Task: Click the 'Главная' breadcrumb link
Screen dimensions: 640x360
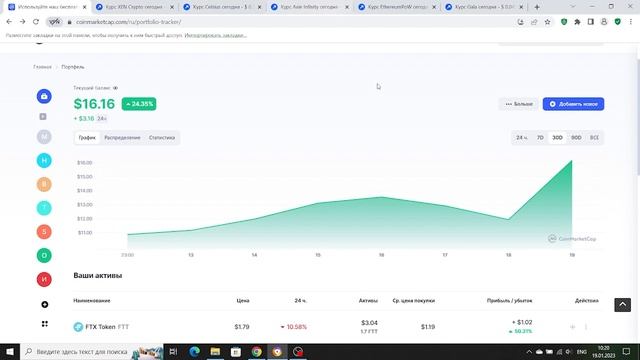Action: point(42,67)
